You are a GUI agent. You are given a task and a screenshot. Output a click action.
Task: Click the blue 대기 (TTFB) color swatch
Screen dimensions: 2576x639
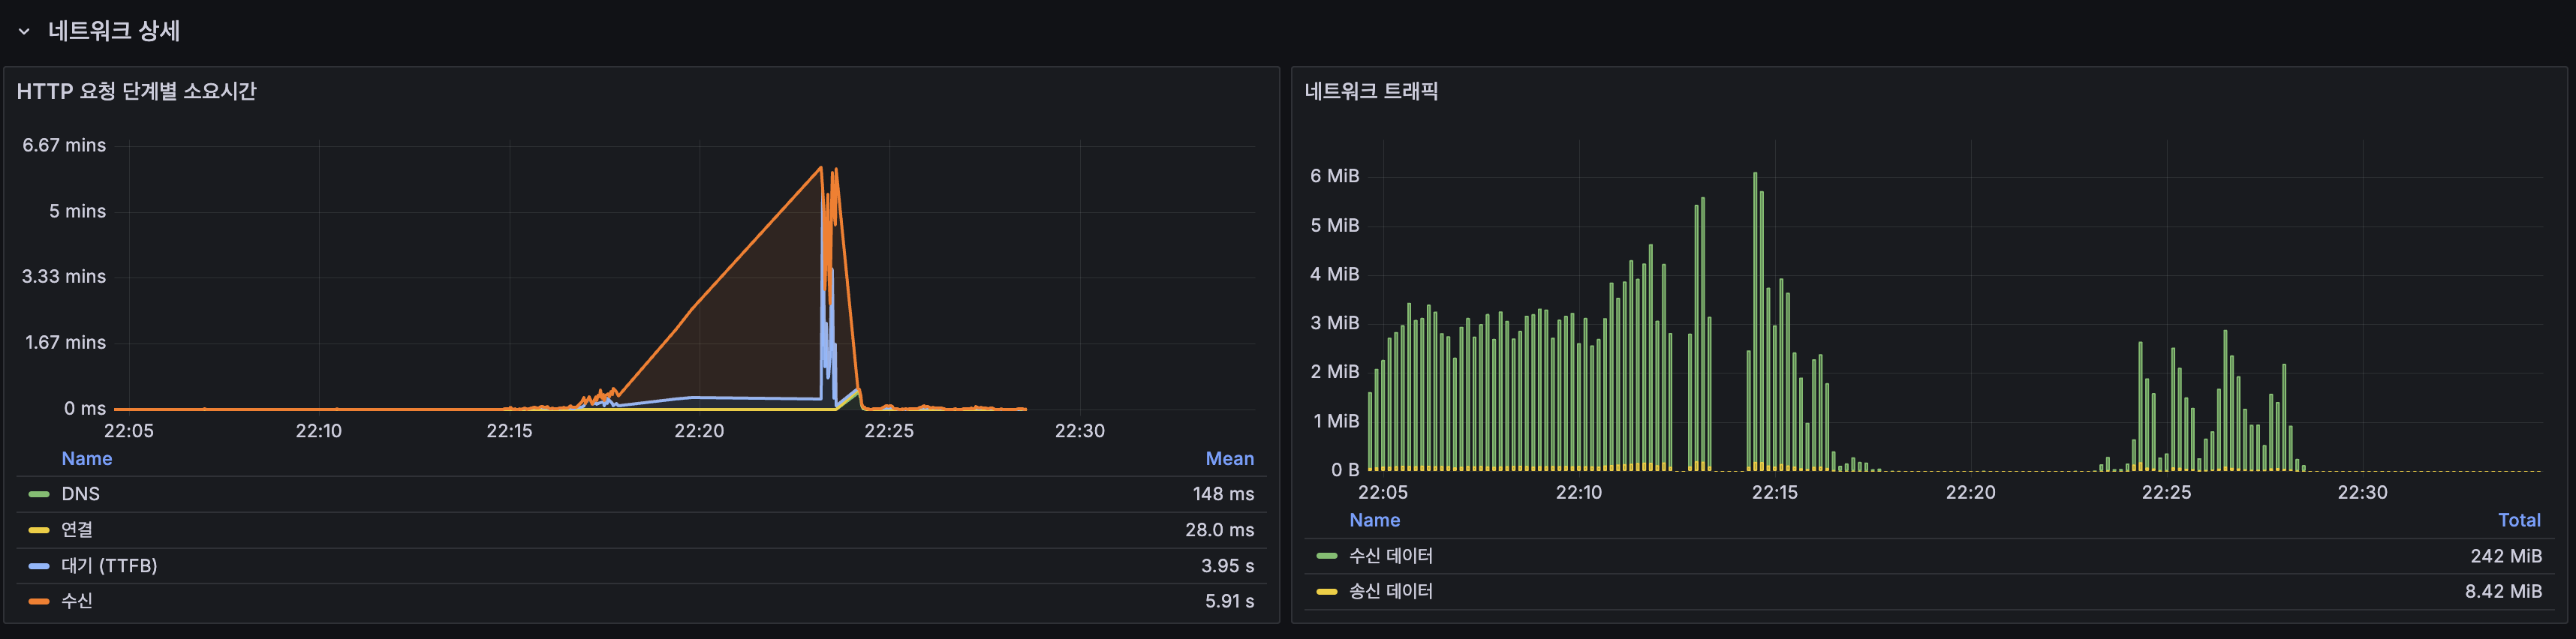tap(39, 566)
